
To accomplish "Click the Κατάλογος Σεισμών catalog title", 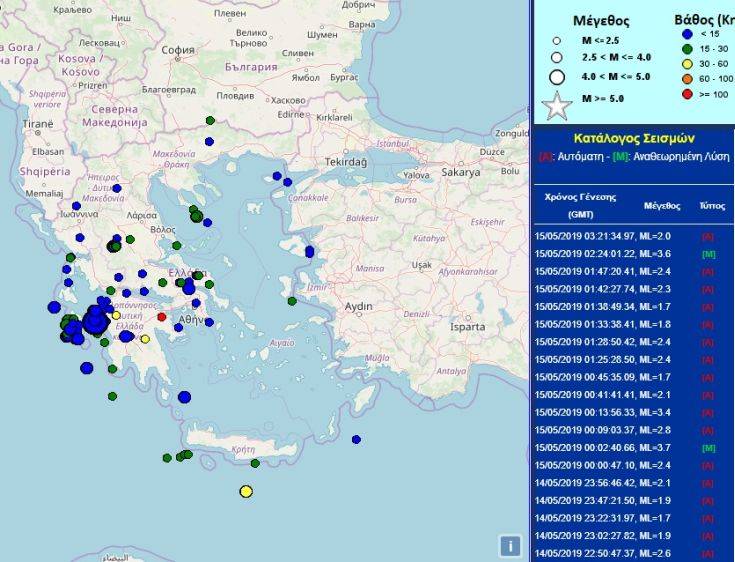I will 633,138.
